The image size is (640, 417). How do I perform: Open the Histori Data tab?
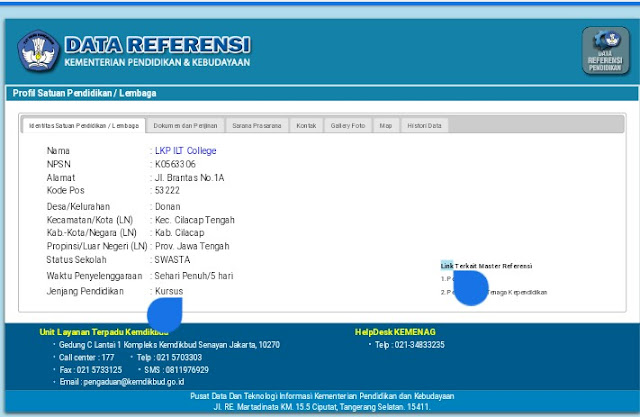pyautogui.click(x=424, y=126)
